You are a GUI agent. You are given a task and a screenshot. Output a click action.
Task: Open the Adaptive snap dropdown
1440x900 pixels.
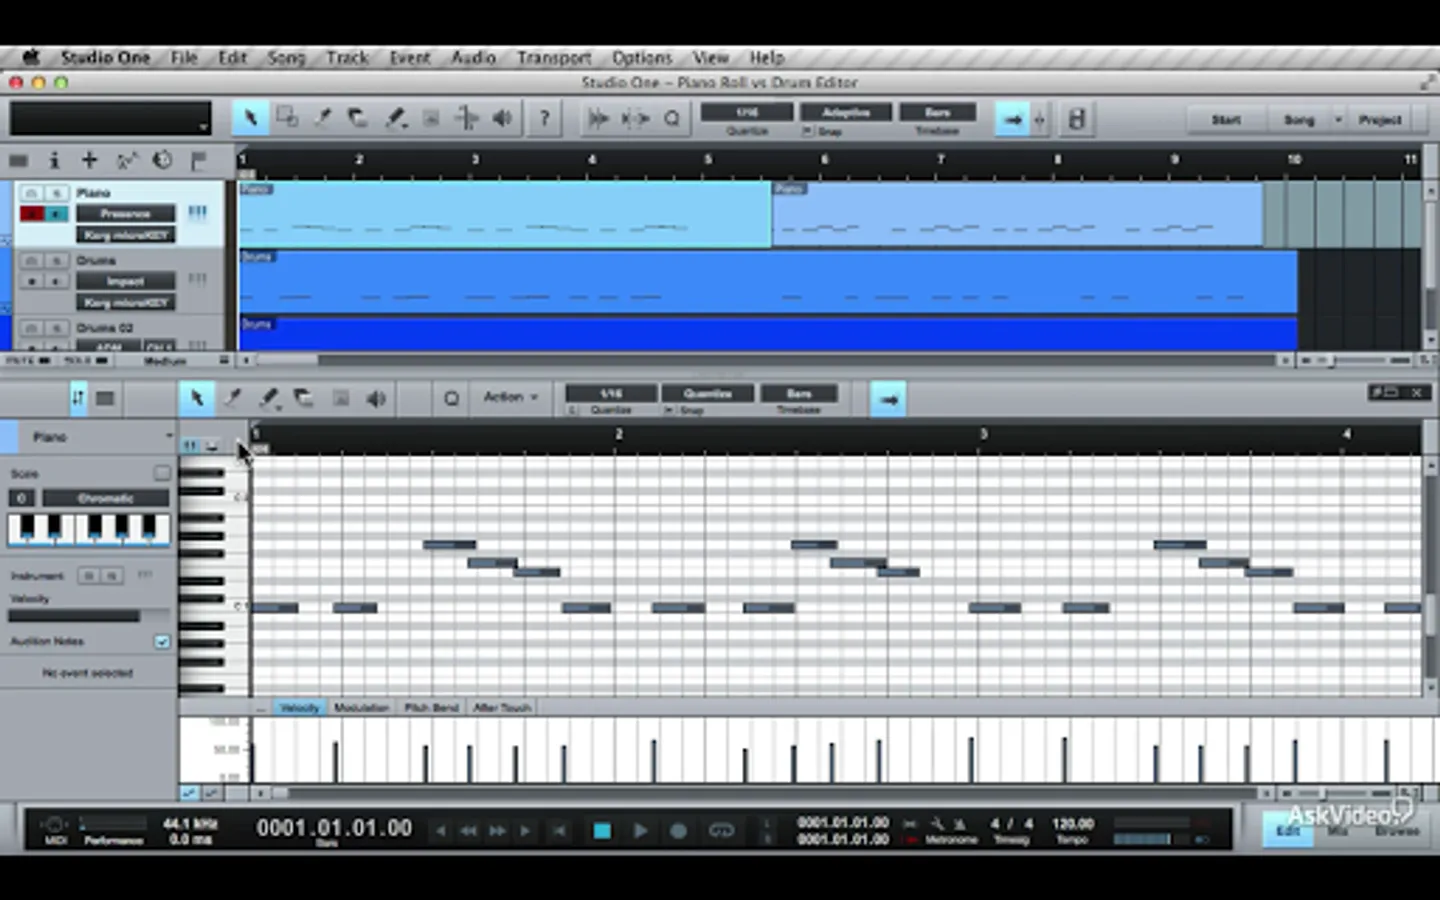click(846, 112)
